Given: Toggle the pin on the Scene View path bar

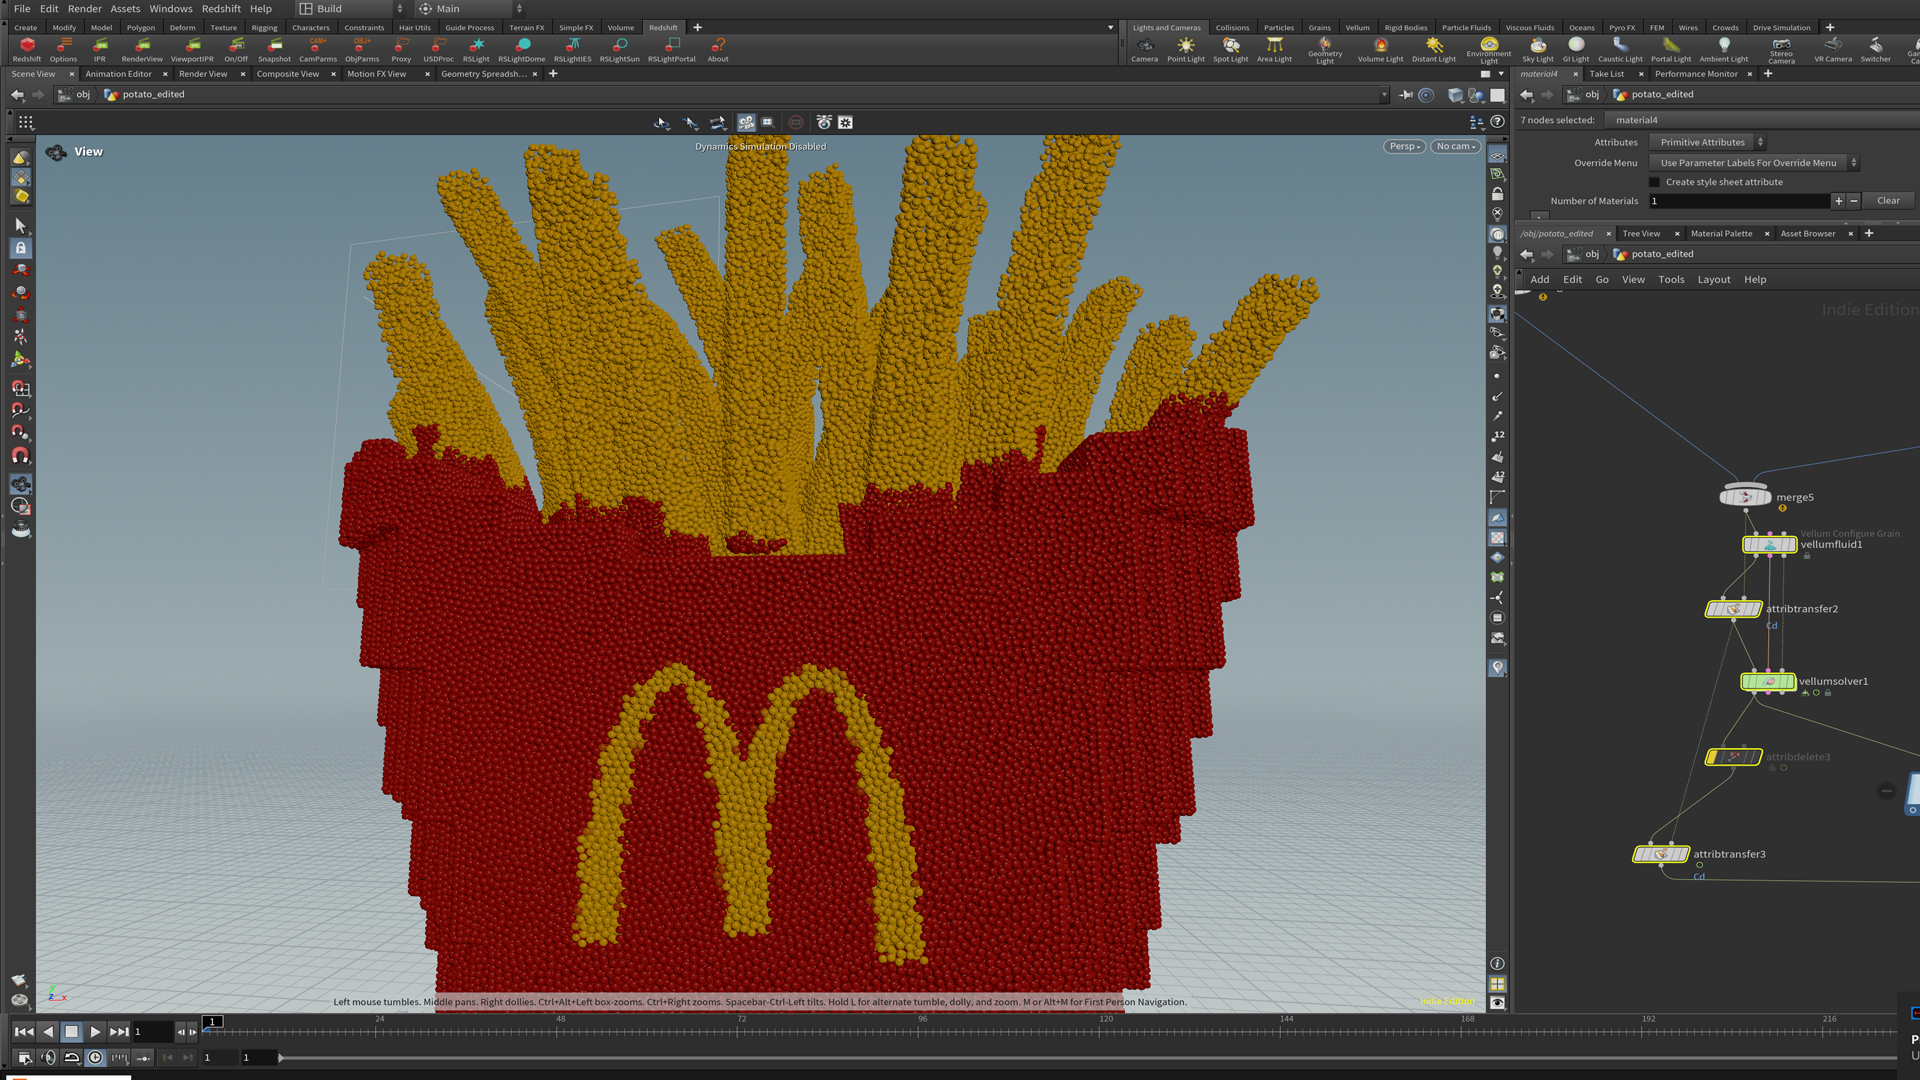Looking at the screenshot, I should [x=1405, y=95].
